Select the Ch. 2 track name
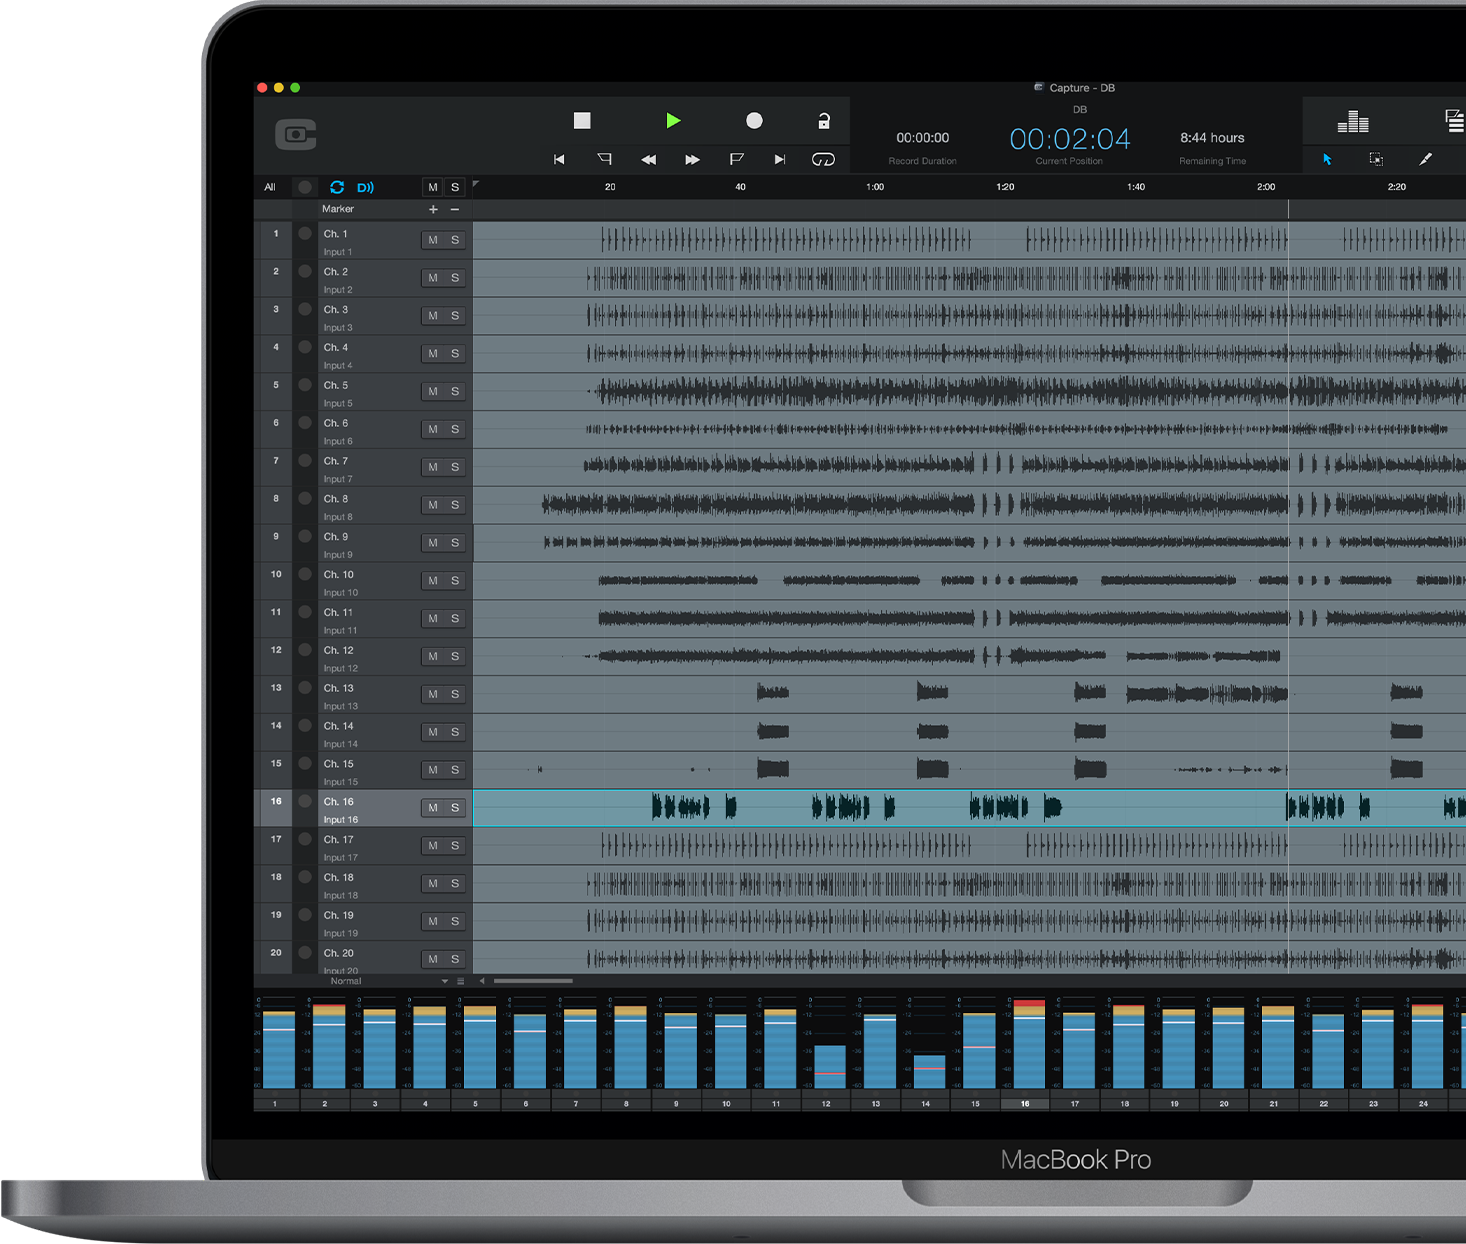 coord(336,272)
